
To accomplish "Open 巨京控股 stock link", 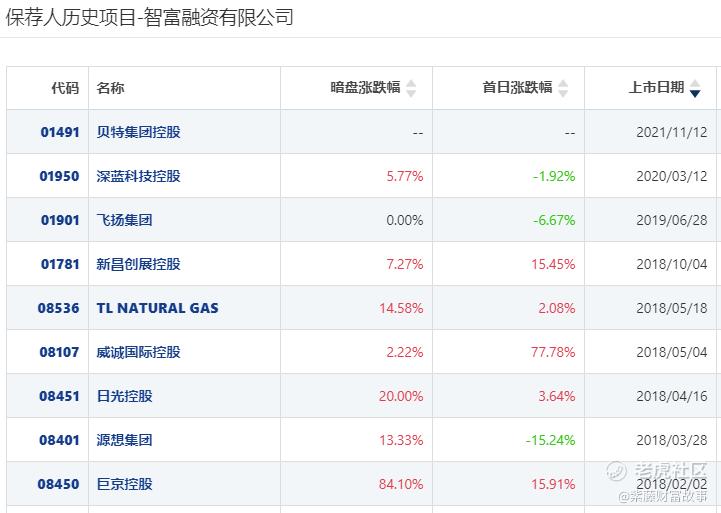I will click(x=124, y=484).
